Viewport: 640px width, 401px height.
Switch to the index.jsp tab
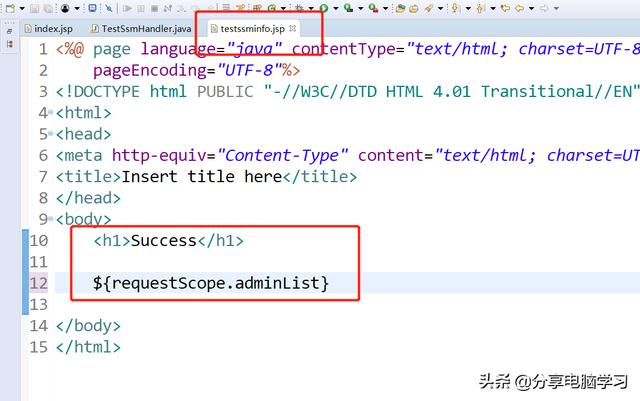click(x=49, y=29)
